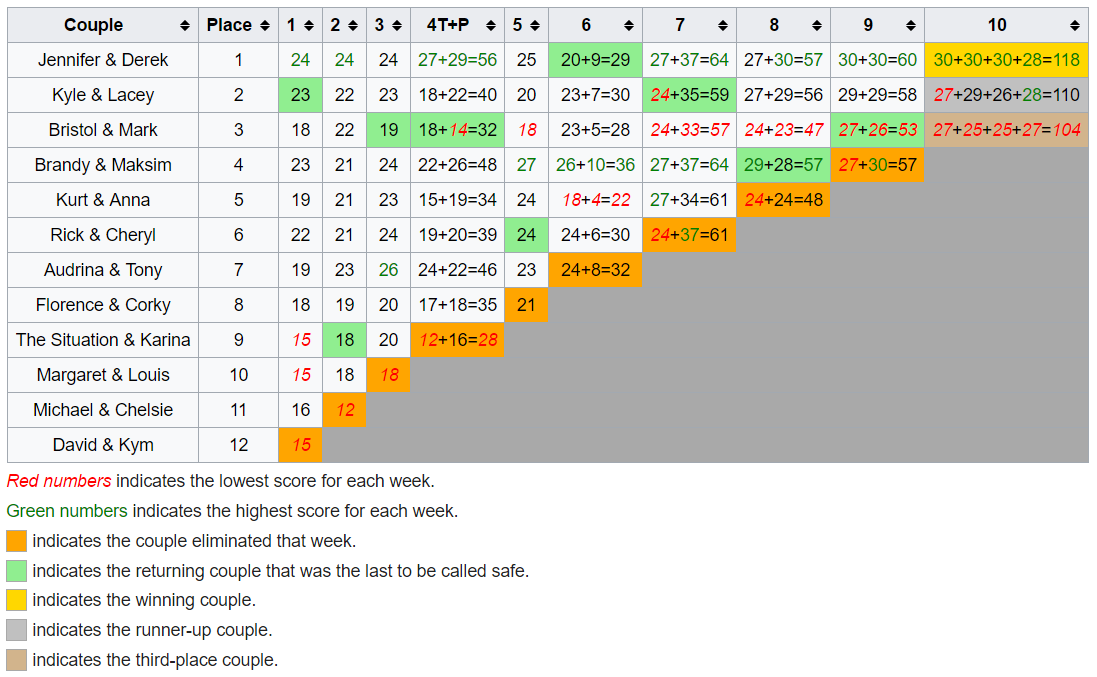1097x677 pixels.
Task: Click the light green last-called-safe legend swatch
Action: tap(17, 571)
